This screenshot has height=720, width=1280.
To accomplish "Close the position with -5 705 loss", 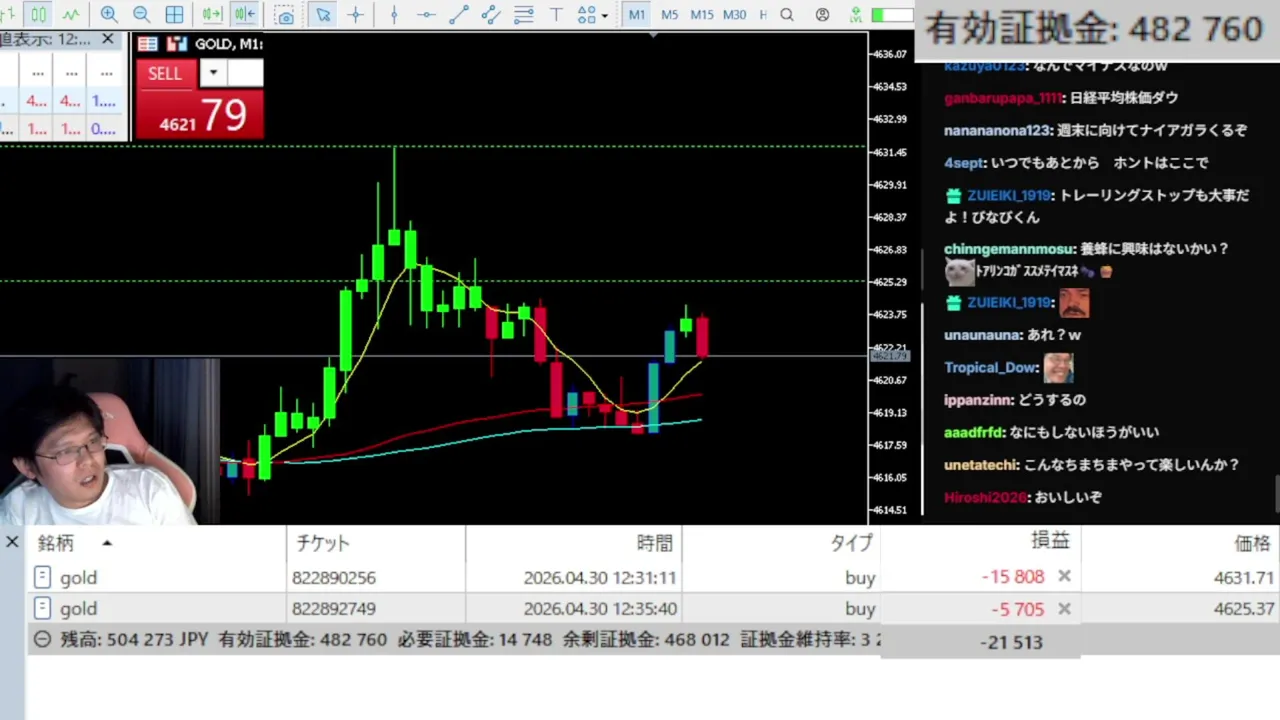I will coord(1064,609).
